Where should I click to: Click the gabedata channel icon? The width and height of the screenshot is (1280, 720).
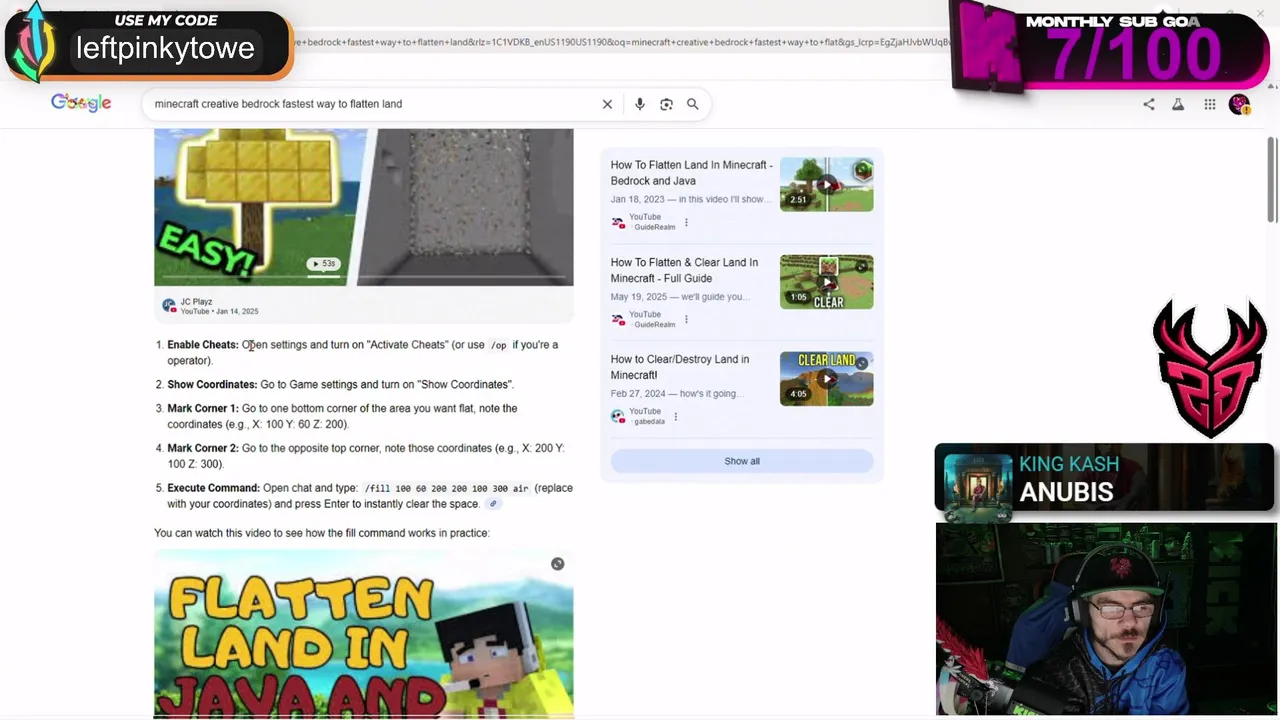tap(618, 417)
